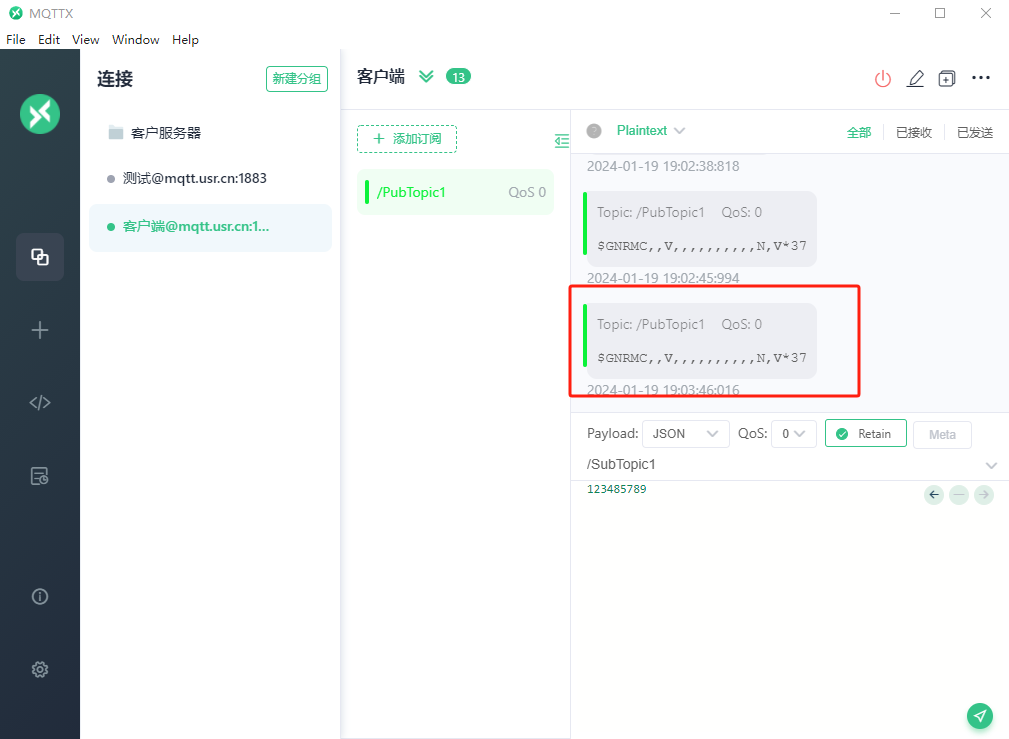Open the Payload JSON format dropdown
The height and width of the screenshot is (739, 1009).
tap(685, 434)
